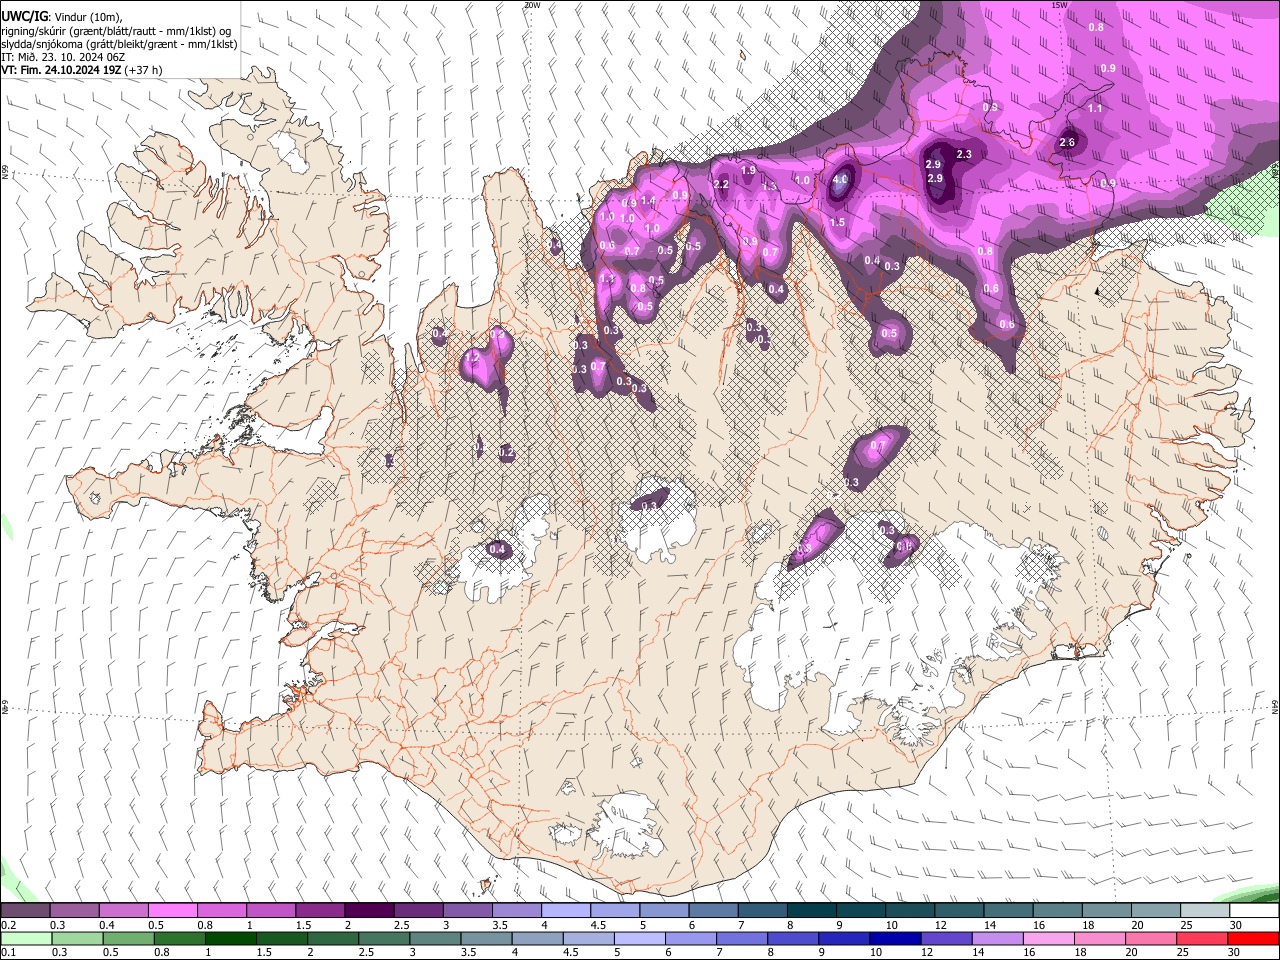
Task: Pick rain legend swatch starting at 30
Action: [x=1254, y=938]
